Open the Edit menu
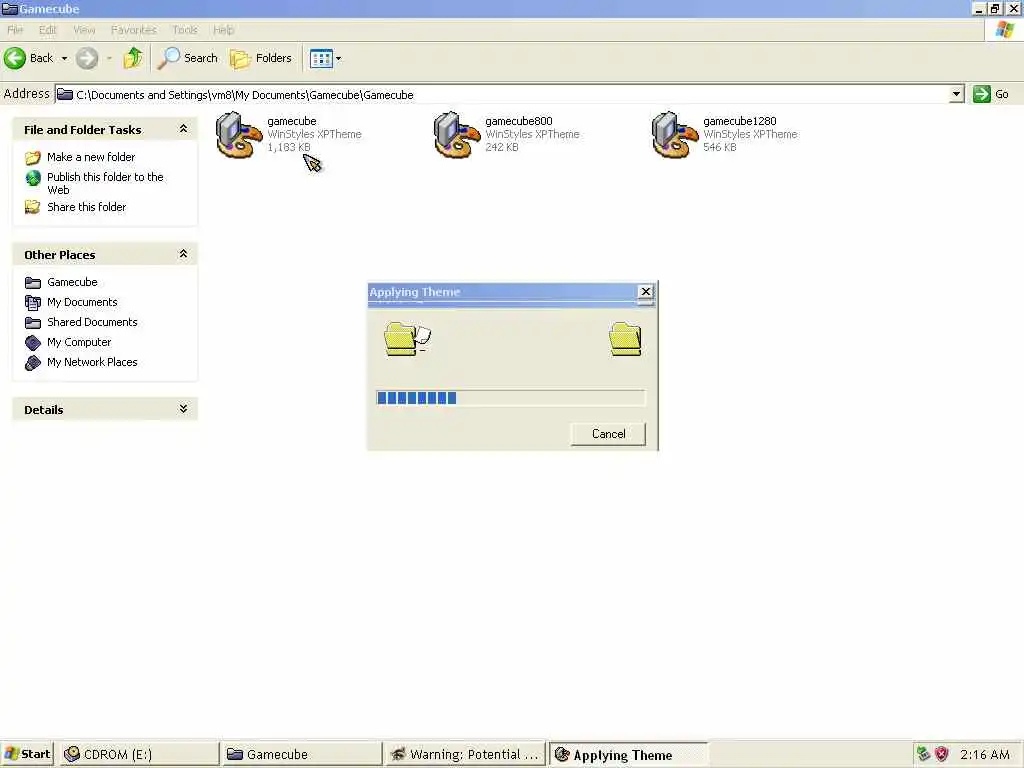The image size is (1024, 768). [x=47, y=30]
